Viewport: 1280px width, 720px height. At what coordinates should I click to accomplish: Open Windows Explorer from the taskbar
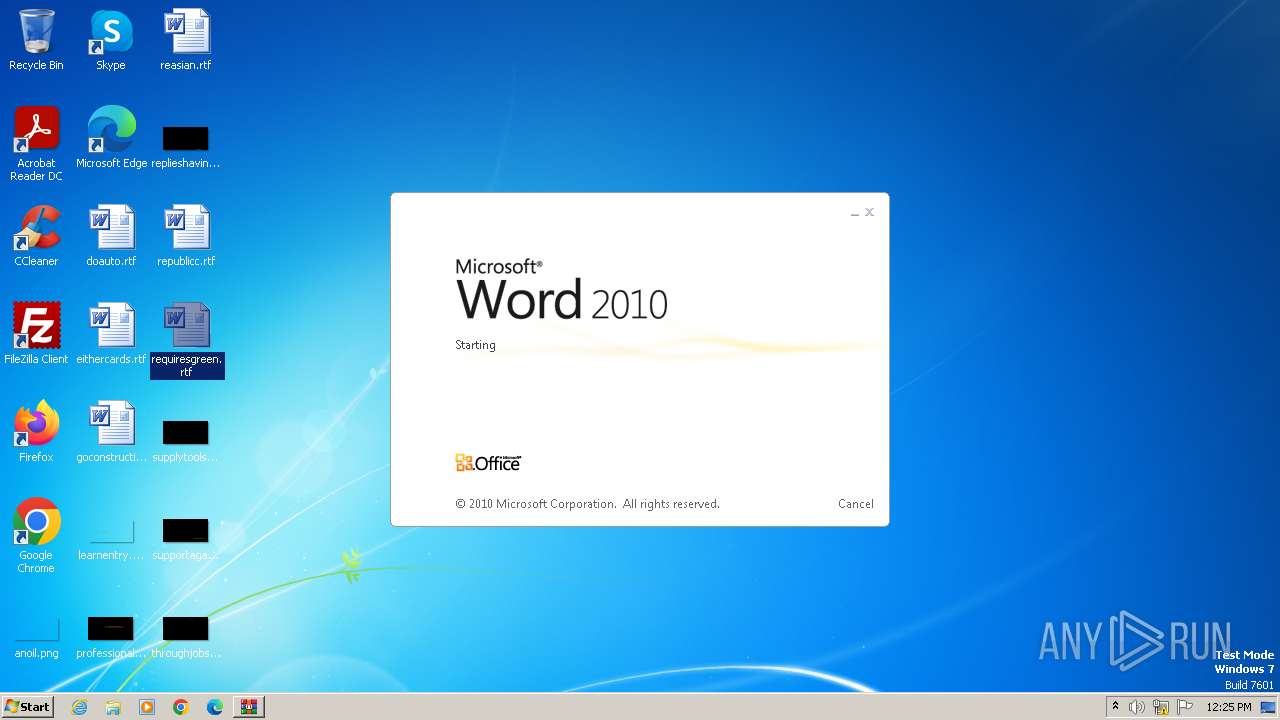113,707
